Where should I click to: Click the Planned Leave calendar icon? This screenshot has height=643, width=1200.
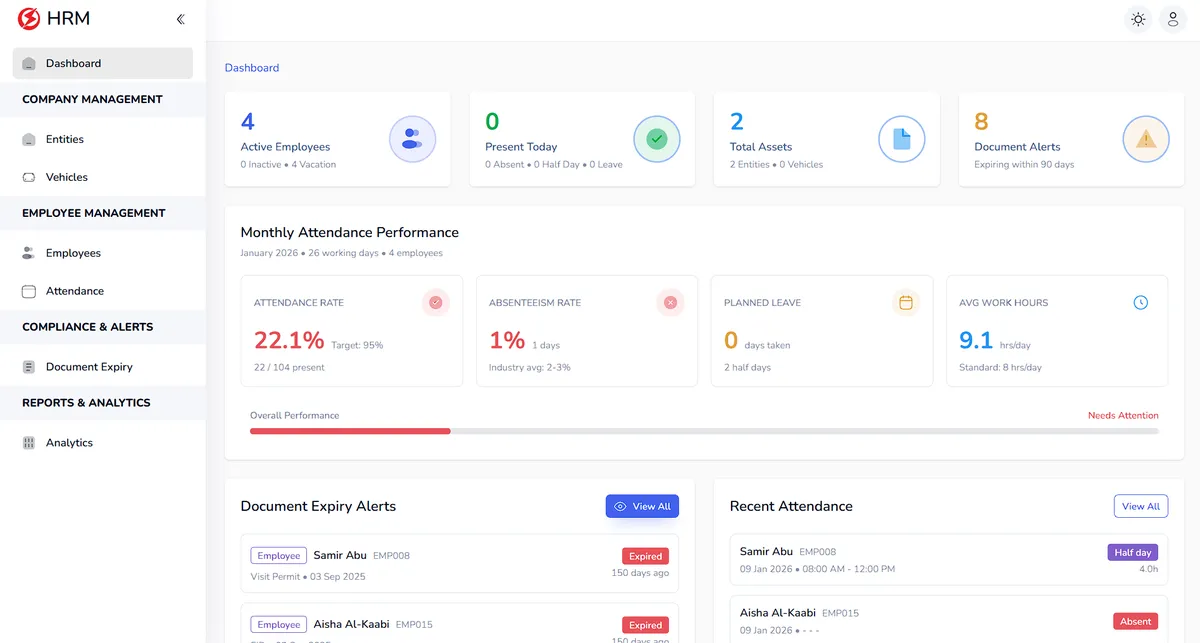[x=906, y=302]
